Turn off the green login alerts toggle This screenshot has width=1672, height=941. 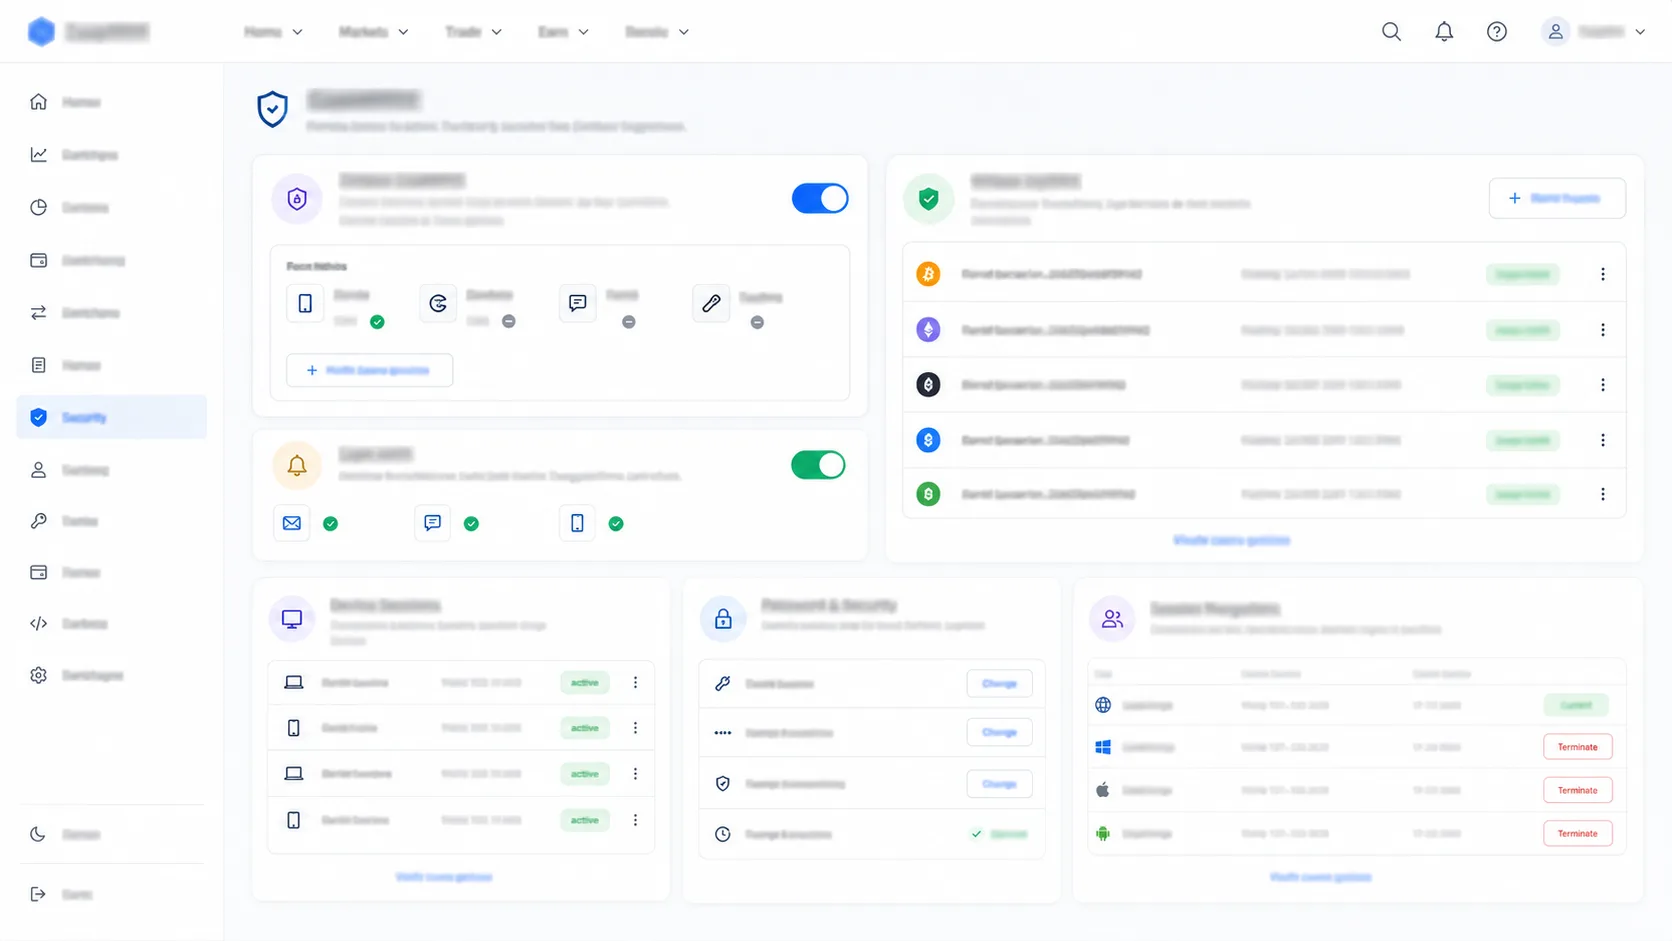click(818, 465)
